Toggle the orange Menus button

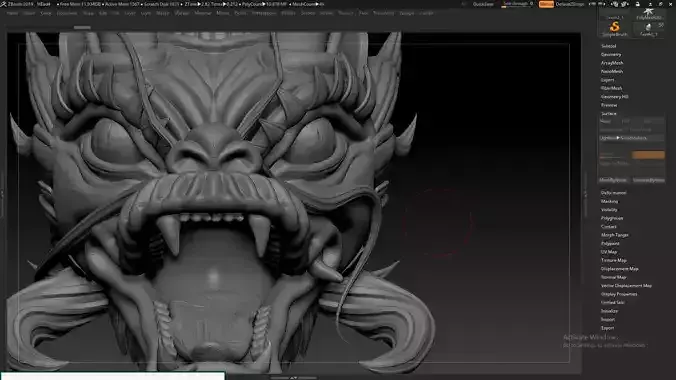546,4
